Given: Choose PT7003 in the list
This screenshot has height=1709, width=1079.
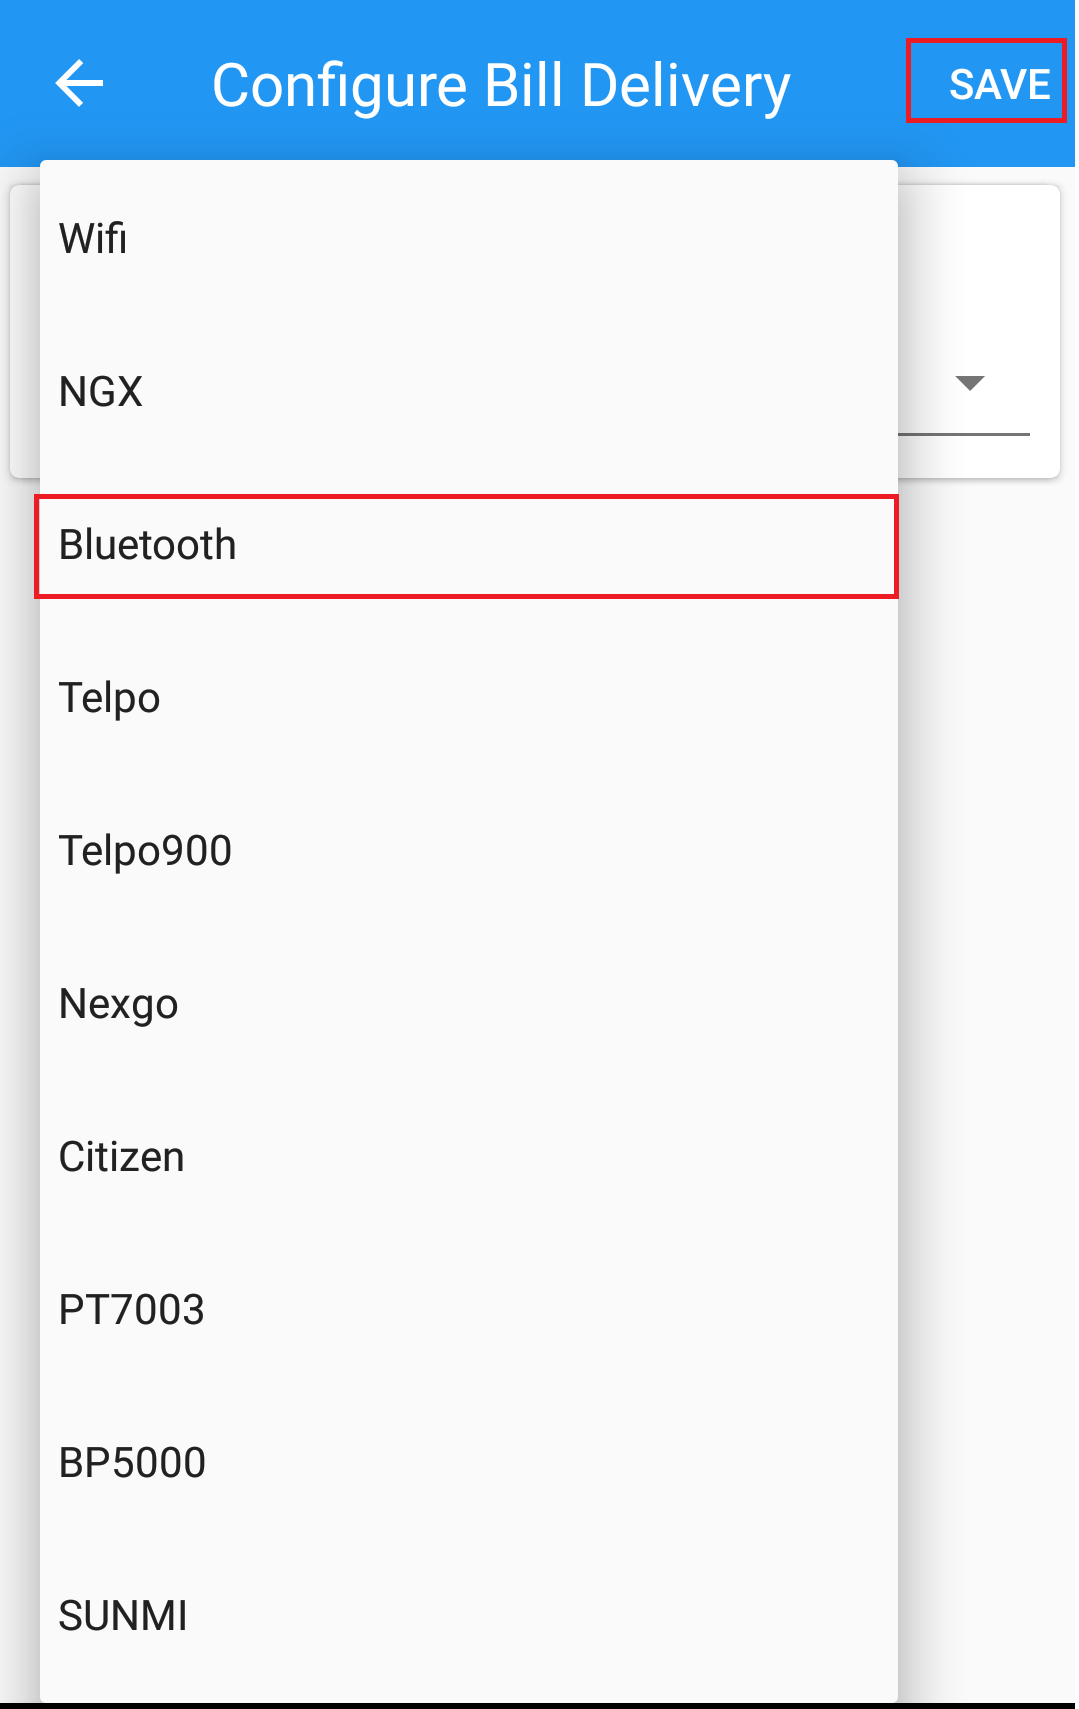Looking at the screenshot, I should pyautogui.click(x=468, y=1310).
